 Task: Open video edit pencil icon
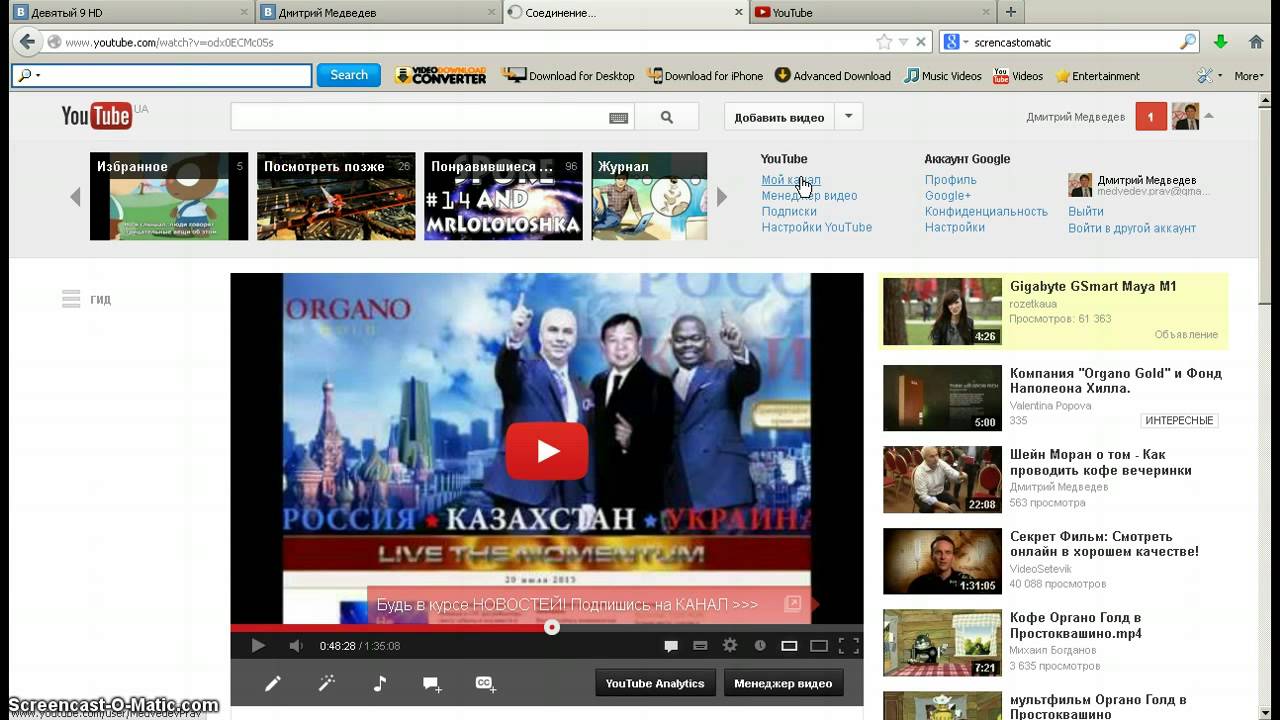point(272,684)
